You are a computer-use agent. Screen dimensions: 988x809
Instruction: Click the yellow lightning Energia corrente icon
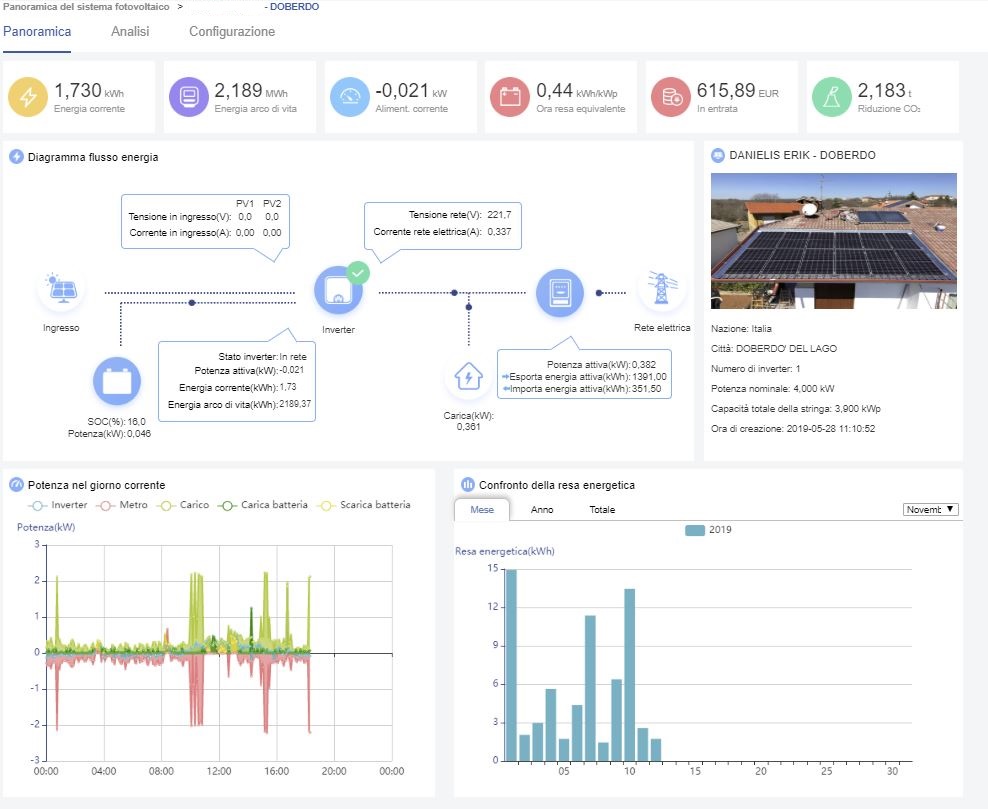click(x=29, y=97)
